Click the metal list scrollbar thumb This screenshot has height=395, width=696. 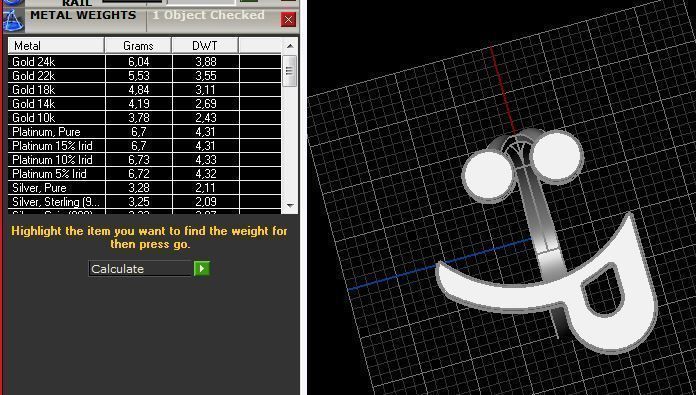[290, 71]
